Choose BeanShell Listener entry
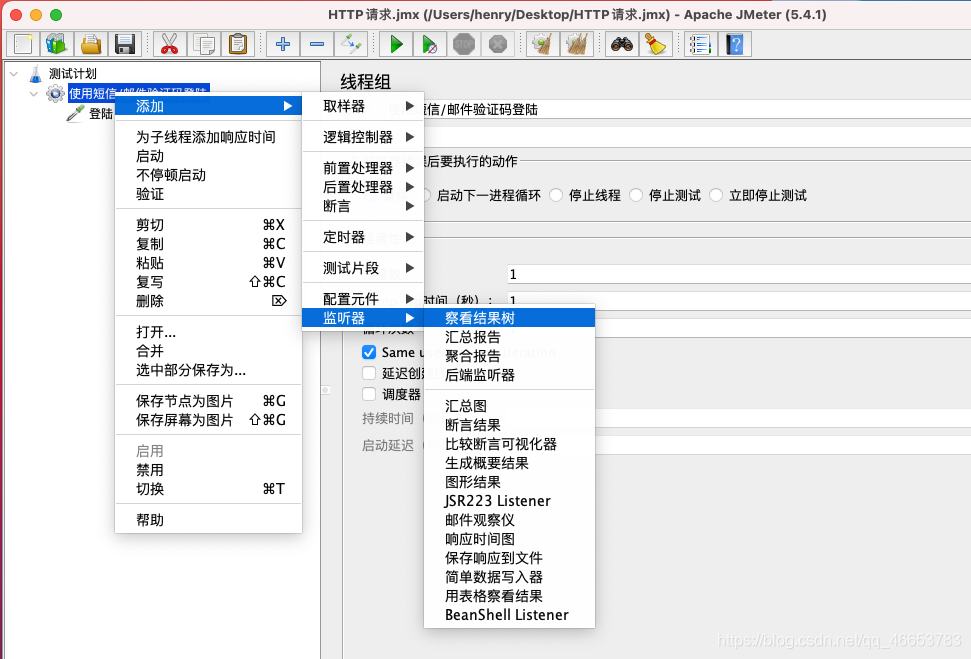The height and width of the screenshot is (659, 971). click(510, 615)
